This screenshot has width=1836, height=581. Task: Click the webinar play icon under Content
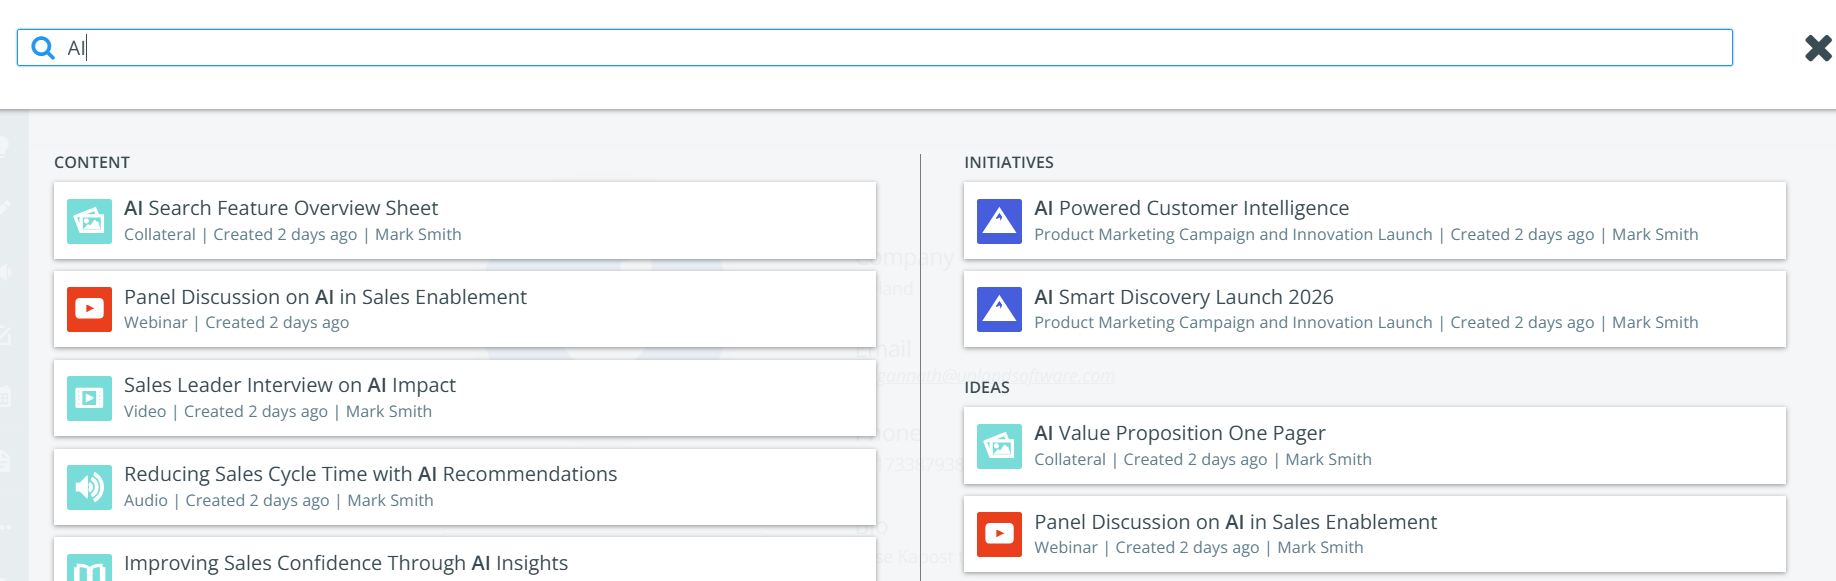89,309
